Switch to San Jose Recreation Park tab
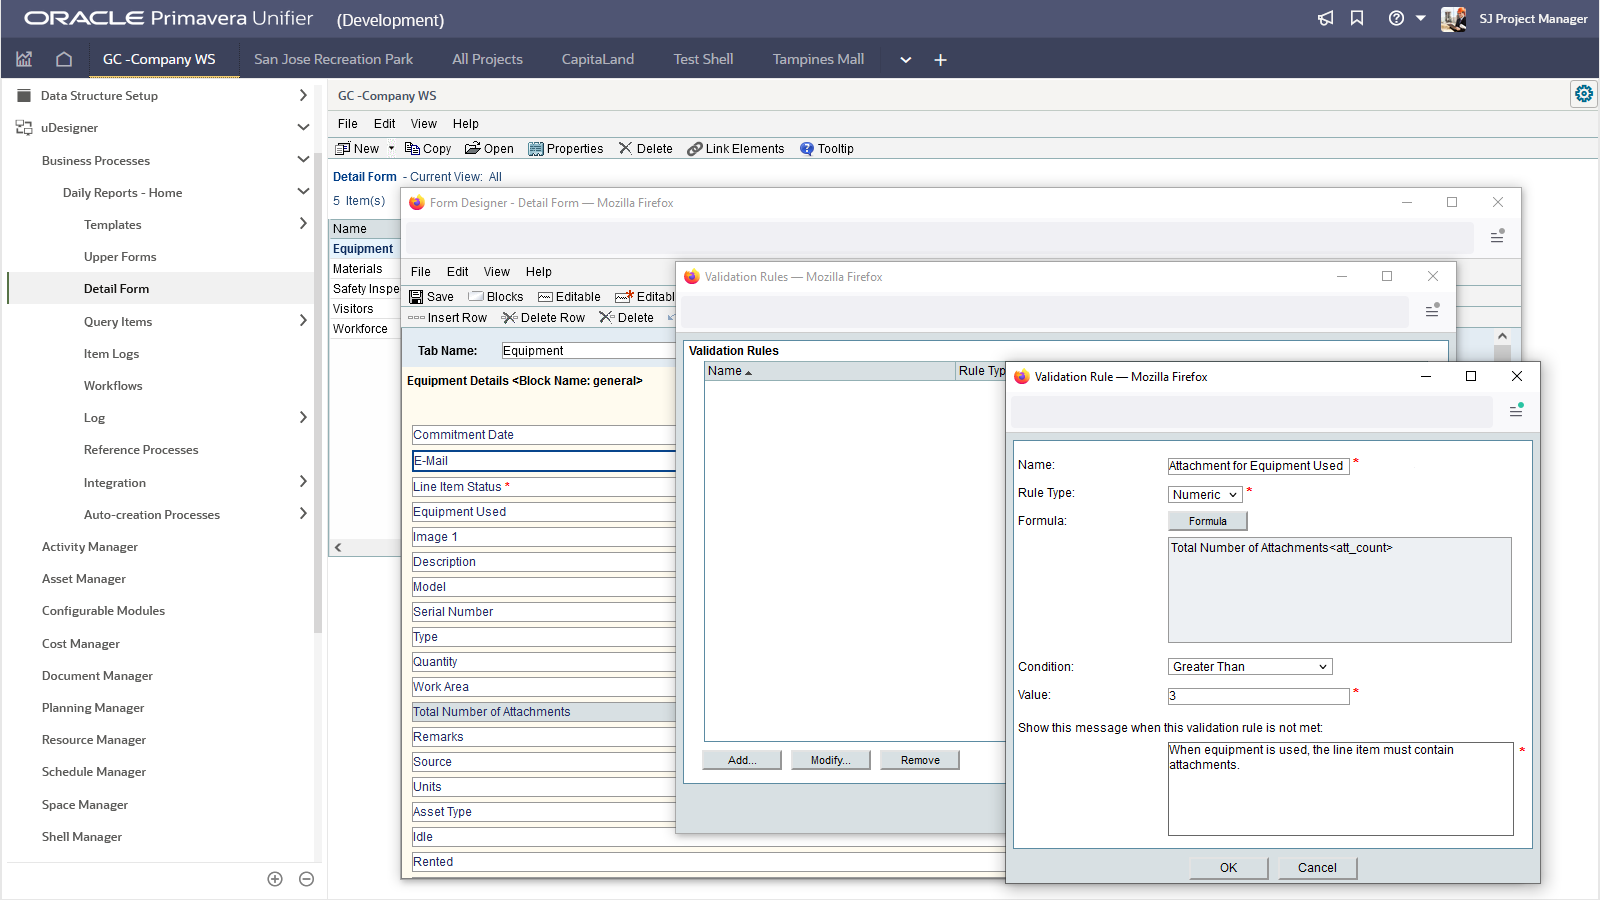The image size is (1600, 900). pos(333,59)
